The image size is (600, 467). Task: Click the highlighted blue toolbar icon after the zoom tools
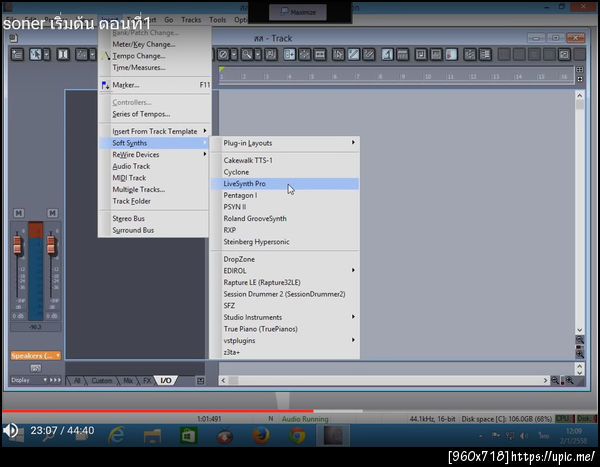pyautogui.click(x=289, y=54)
